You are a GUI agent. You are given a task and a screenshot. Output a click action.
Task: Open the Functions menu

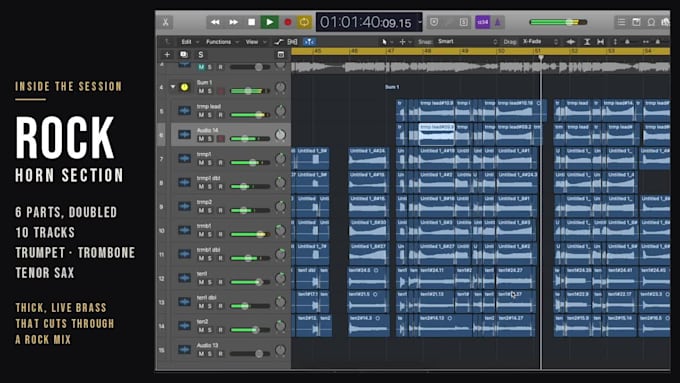point(222,42)
